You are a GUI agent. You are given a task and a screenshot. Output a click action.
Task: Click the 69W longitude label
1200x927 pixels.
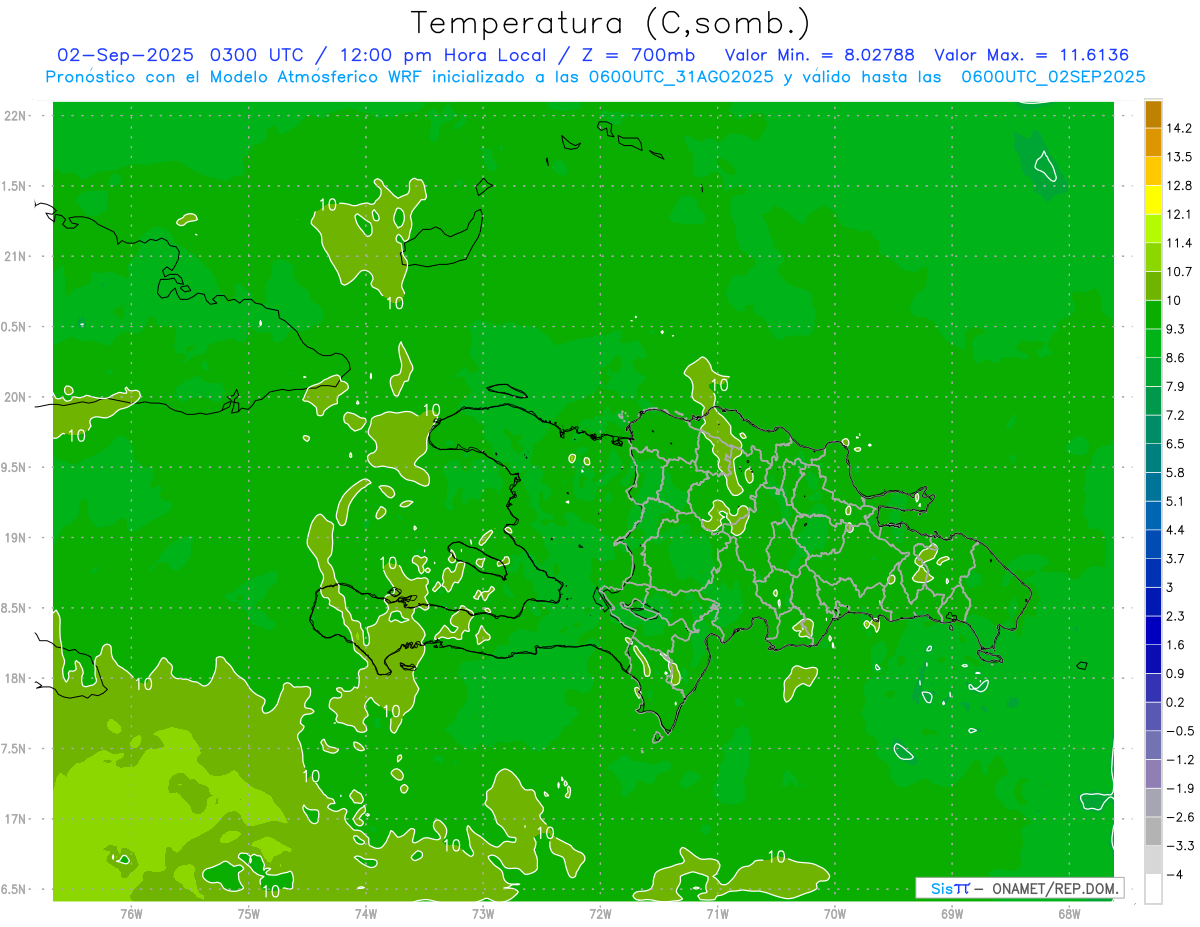tap(951, 913)
